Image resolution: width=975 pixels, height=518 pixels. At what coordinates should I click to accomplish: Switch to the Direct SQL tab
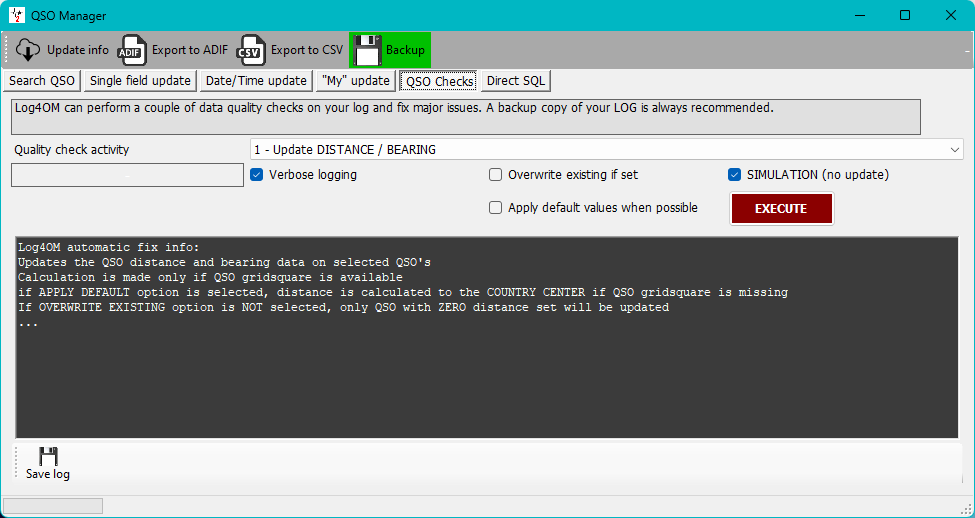pos(516,81)
